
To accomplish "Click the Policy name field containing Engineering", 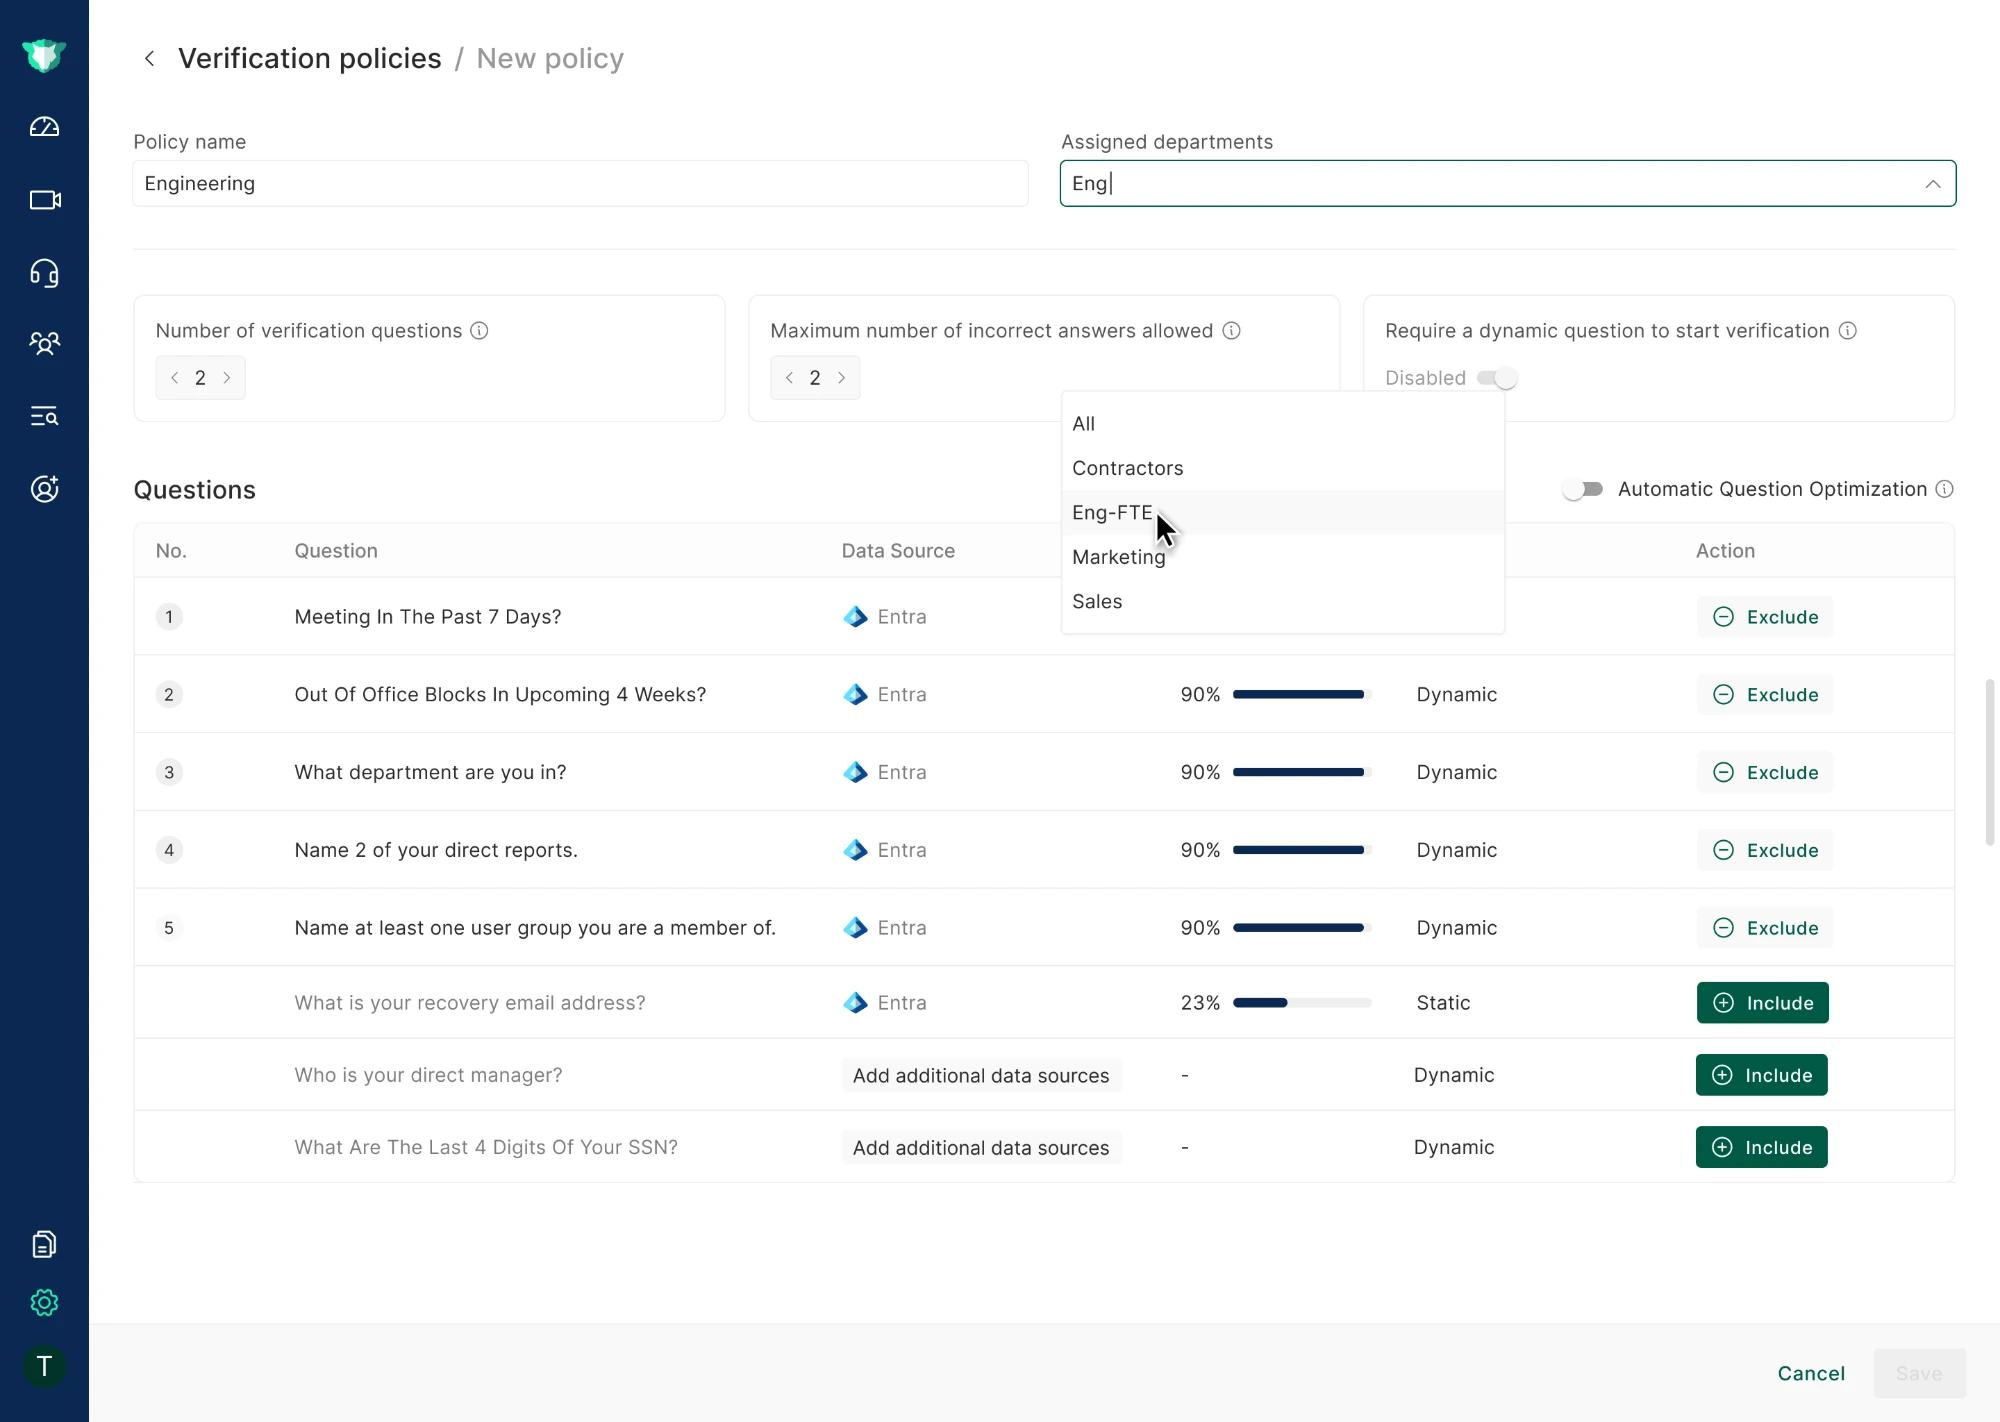I will pyautogui.click(x=580, y=184).
